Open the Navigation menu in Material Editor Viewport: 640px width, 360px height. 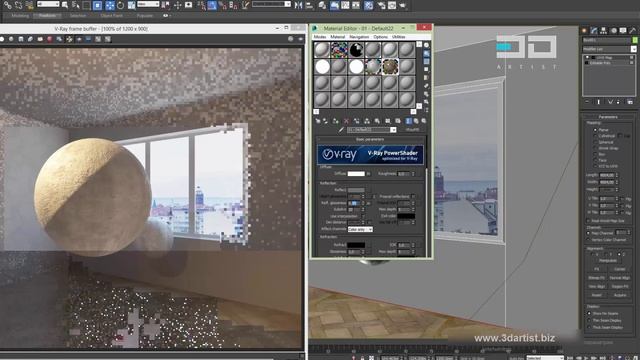[x=359, y=37]
